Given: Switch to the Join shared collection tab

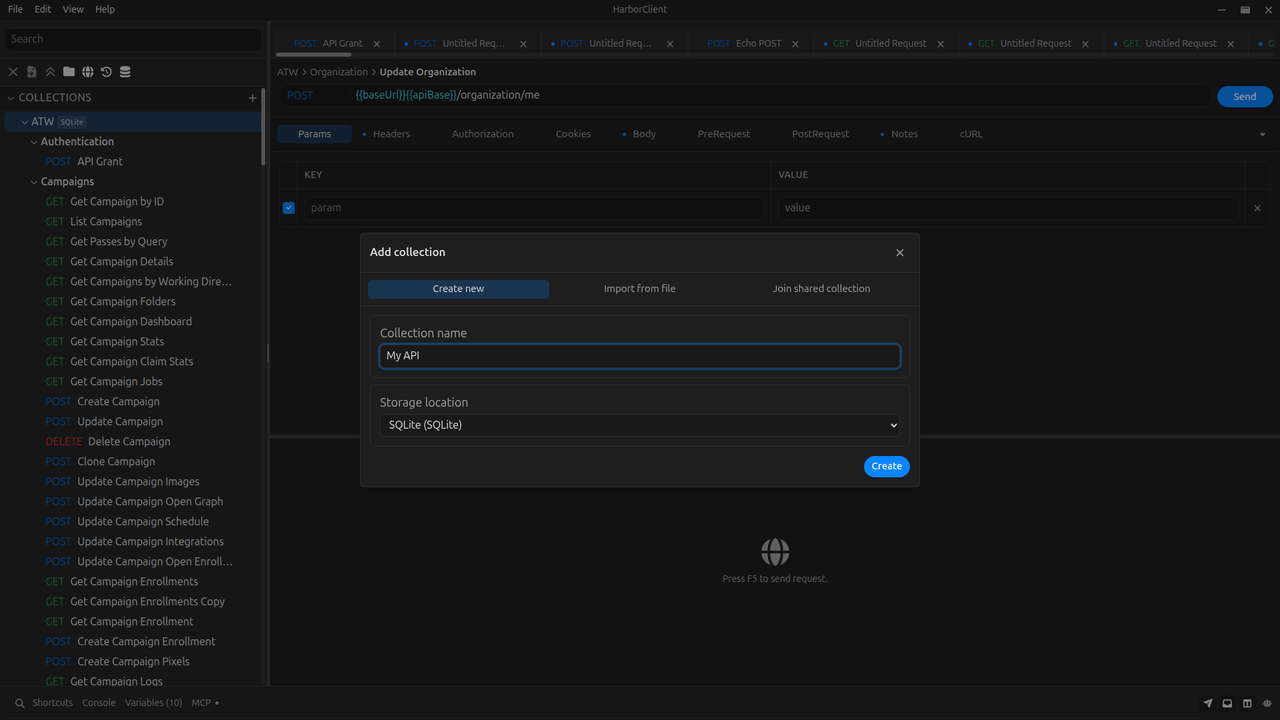Looking at the screenshot, I should point(821,289).
